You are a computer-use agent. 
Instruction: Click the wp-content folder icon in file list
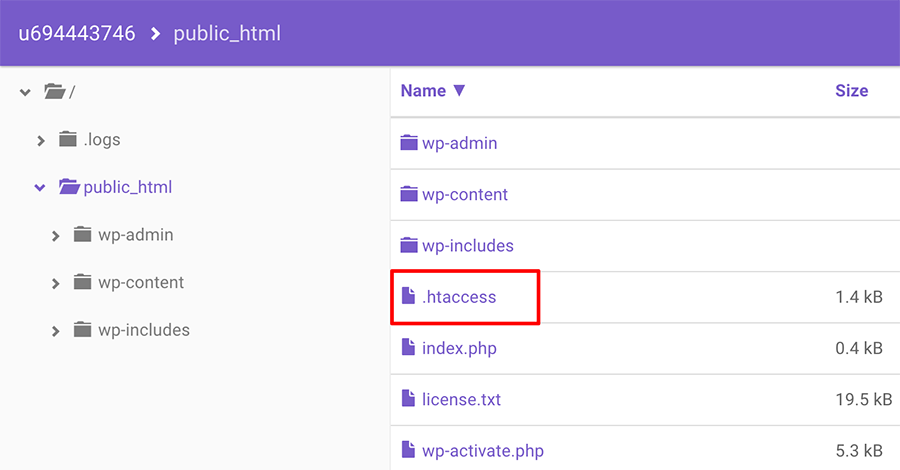pos(408,194)
